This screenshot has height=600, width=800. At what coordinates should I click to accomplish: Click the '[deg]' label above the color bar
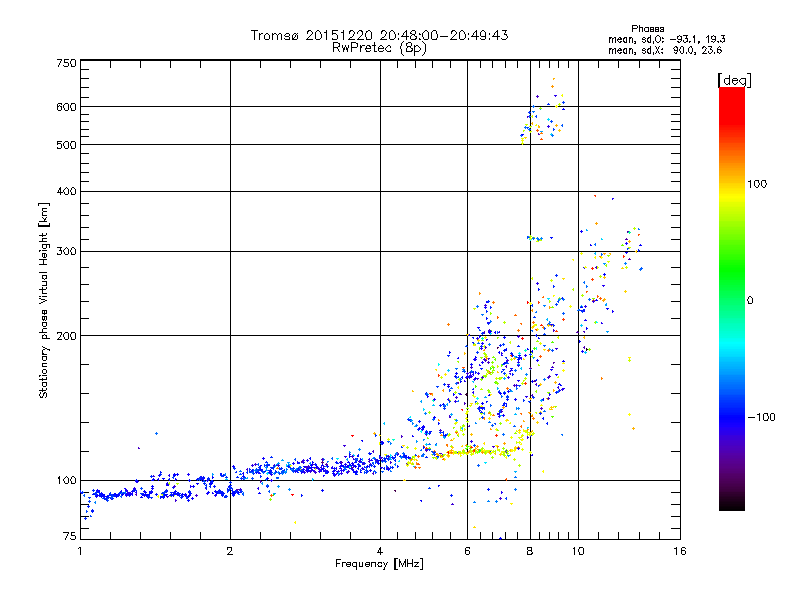click(734, 80)
